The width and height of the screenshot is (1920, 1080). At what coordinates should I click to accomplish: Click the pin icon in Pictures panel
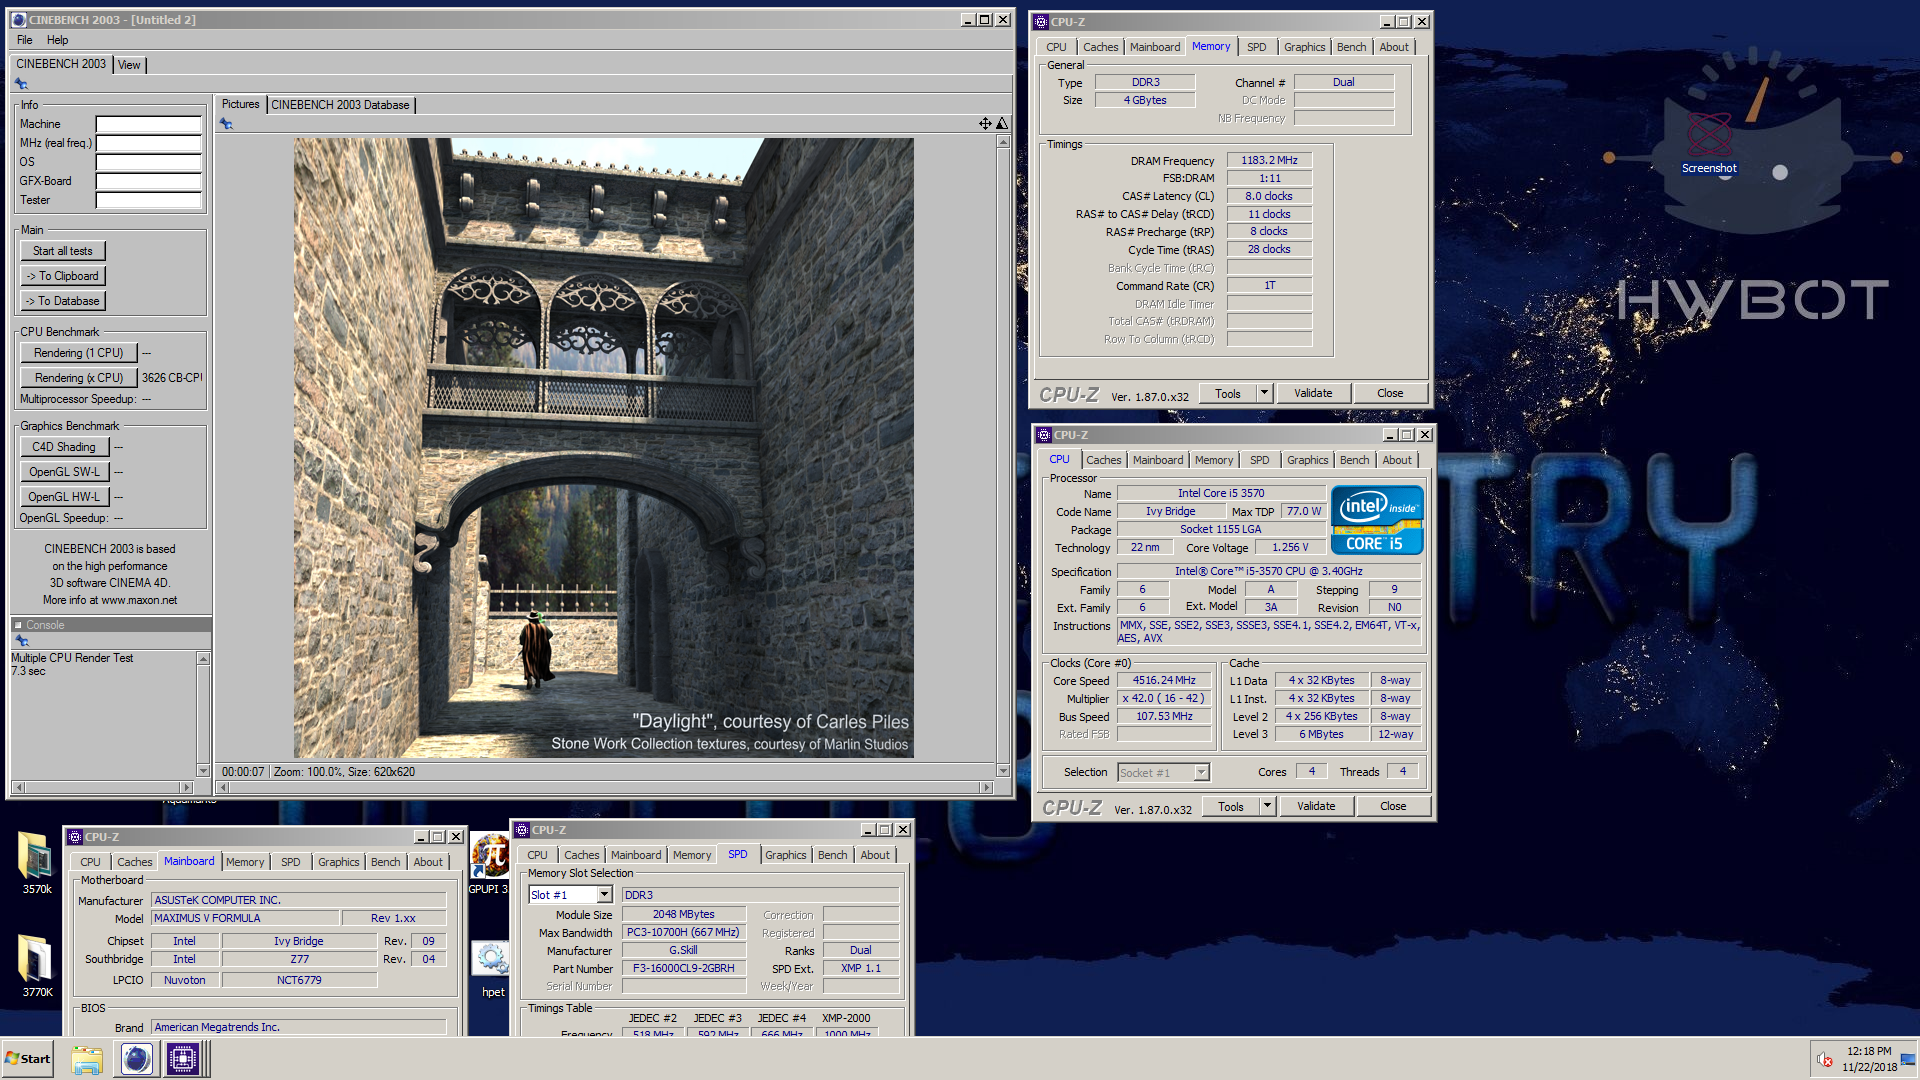226,124
